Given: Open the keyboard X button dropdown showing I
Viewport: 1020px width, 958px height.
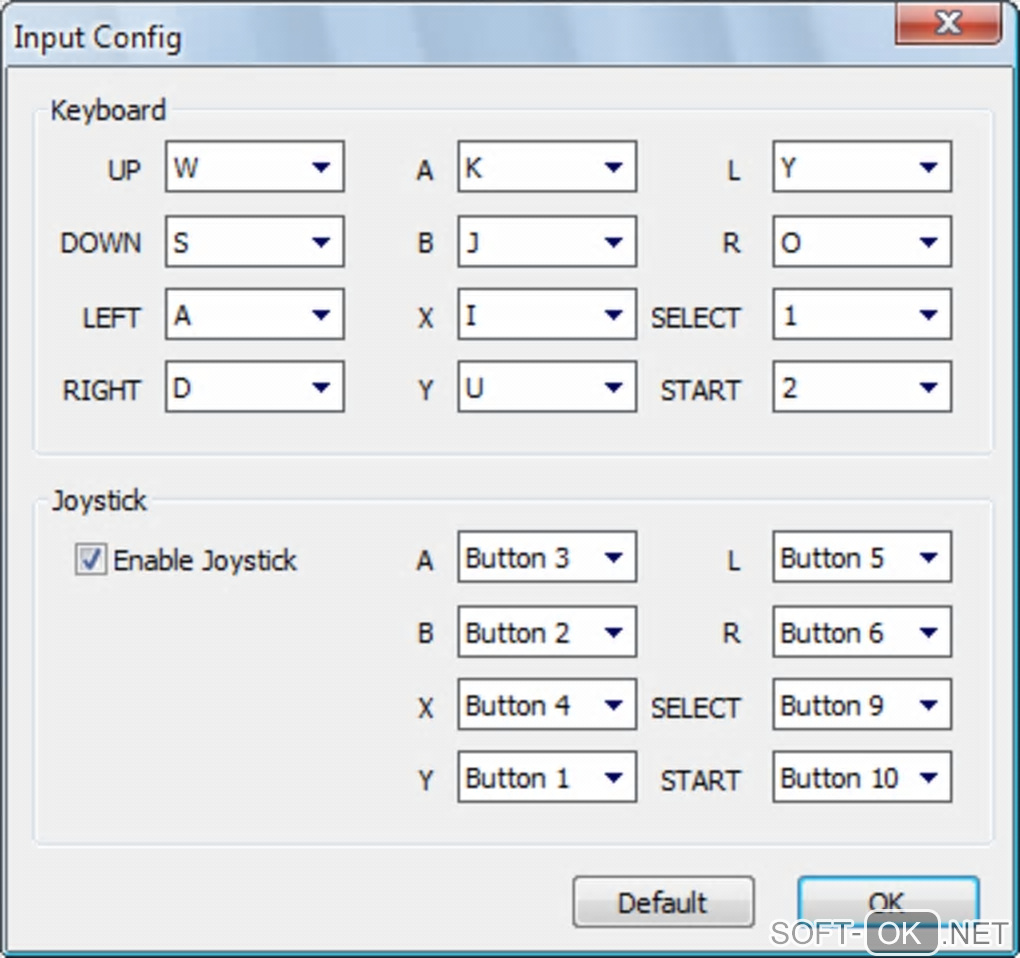Looking at the screenshot, I should [x=547, y=315].
